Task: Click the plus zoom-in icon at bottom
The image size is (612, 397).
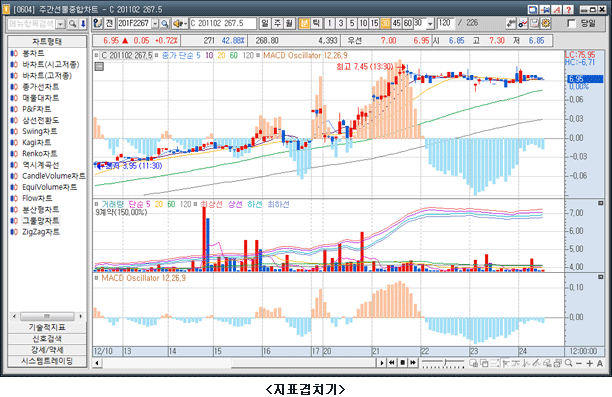Action: pyautogui.click(x=589, y=363)
